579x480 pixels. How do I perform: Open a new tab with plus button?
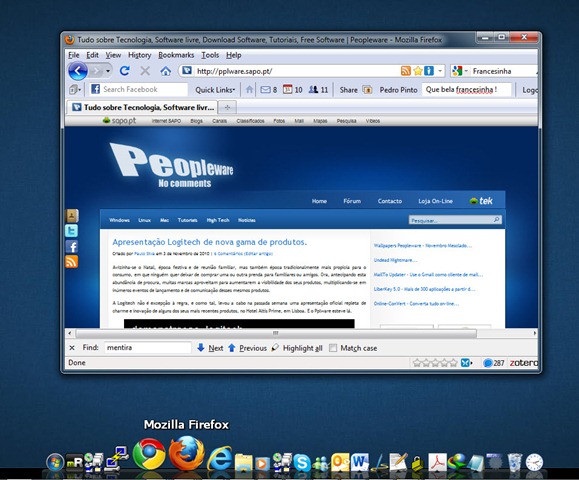tap(227, 107)
